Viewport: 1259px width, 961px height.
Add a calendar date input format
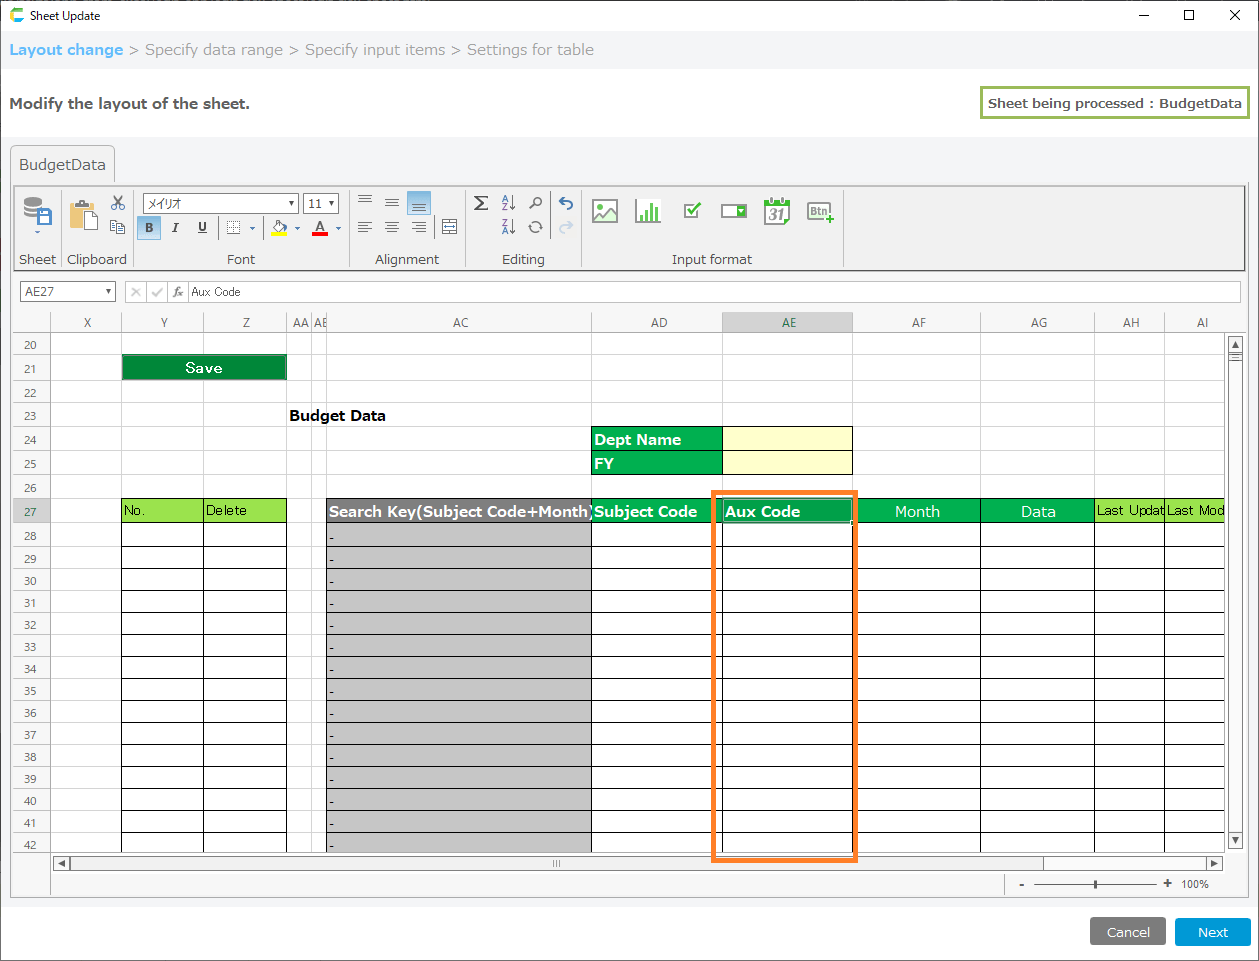point(777,211)
